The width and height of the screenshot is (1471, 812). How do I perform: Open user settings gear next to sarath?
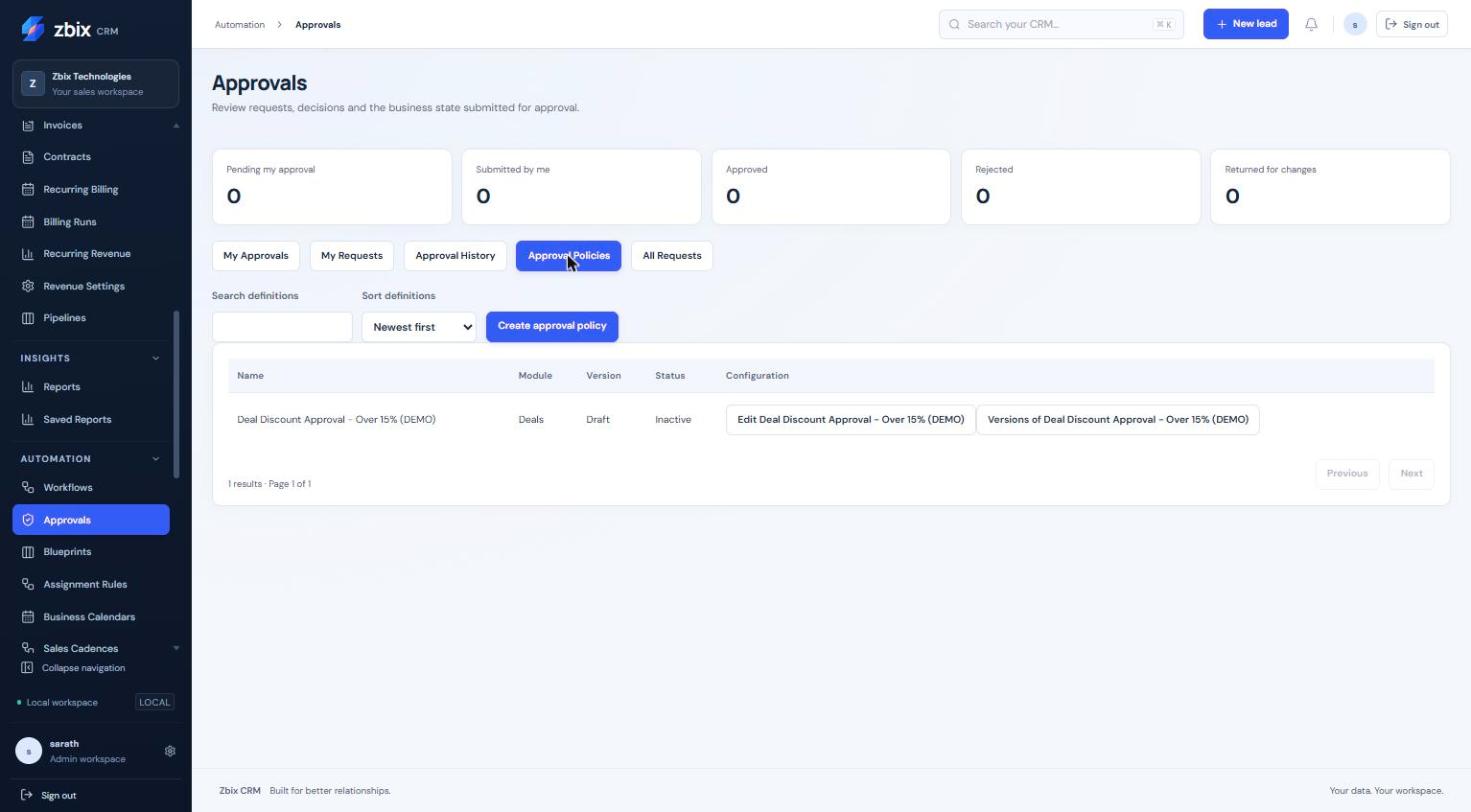coord(170,751)
